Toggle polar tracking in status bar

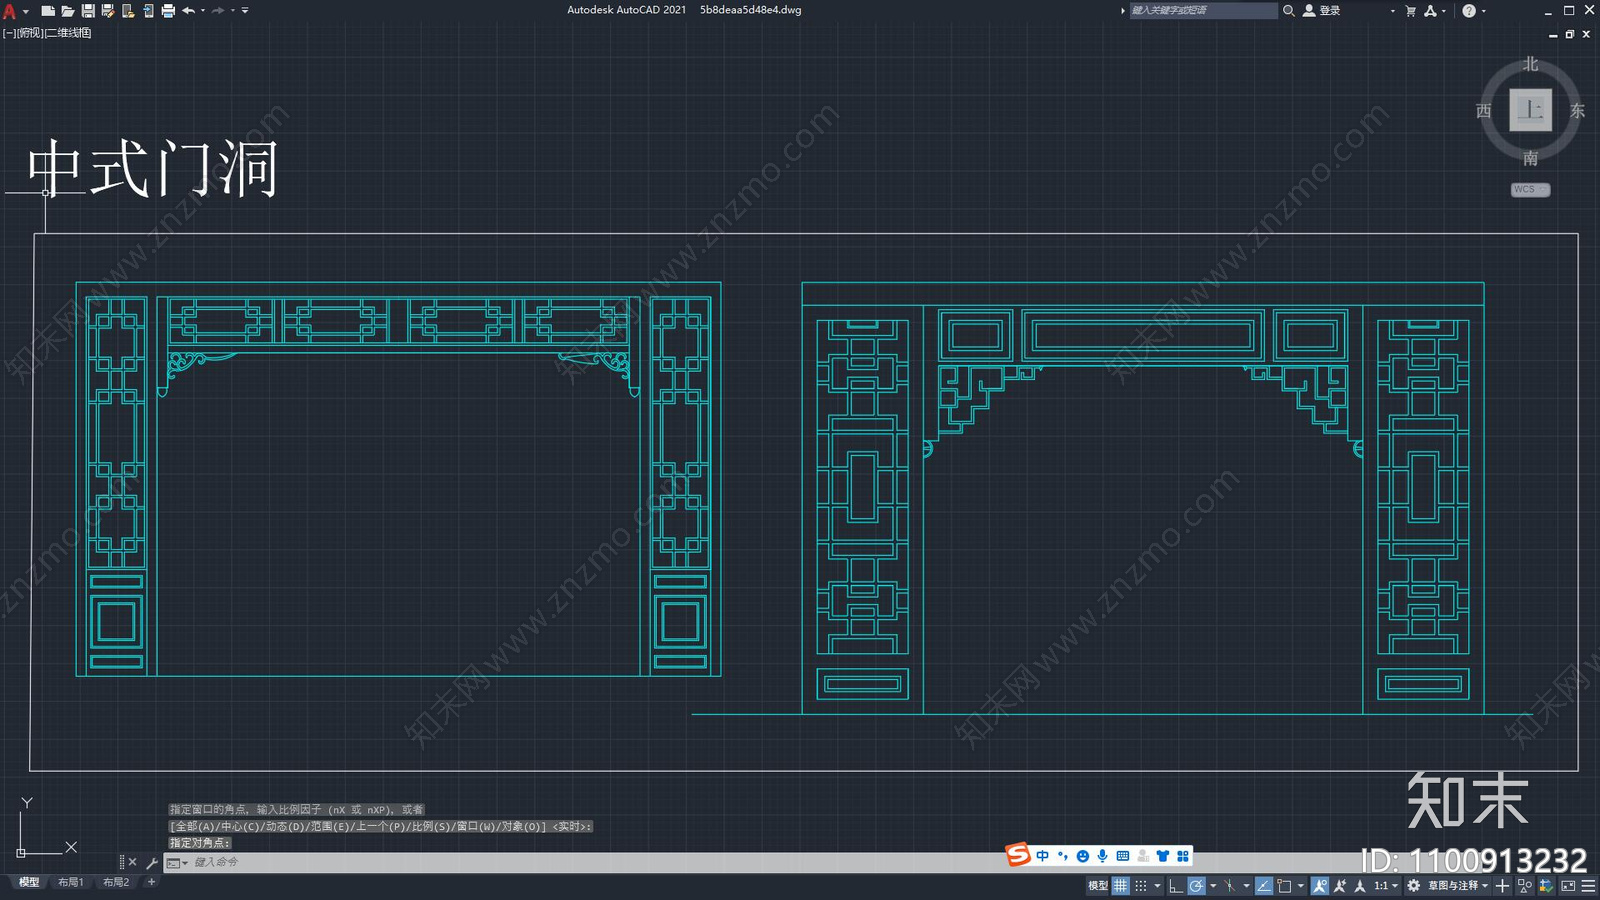[x=1196, y=886]
